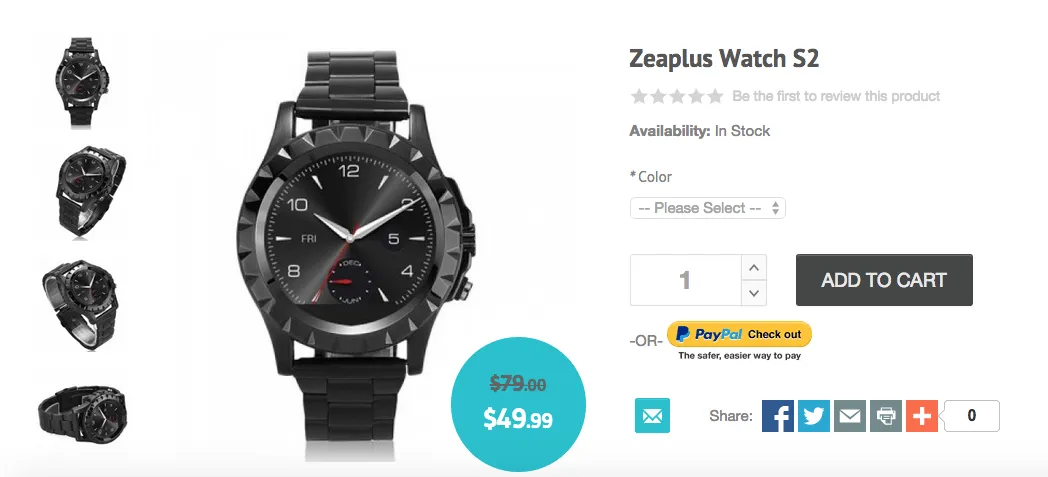
Task: Click the teal email-a-friend envelope icon
Action: pos(652,416)
